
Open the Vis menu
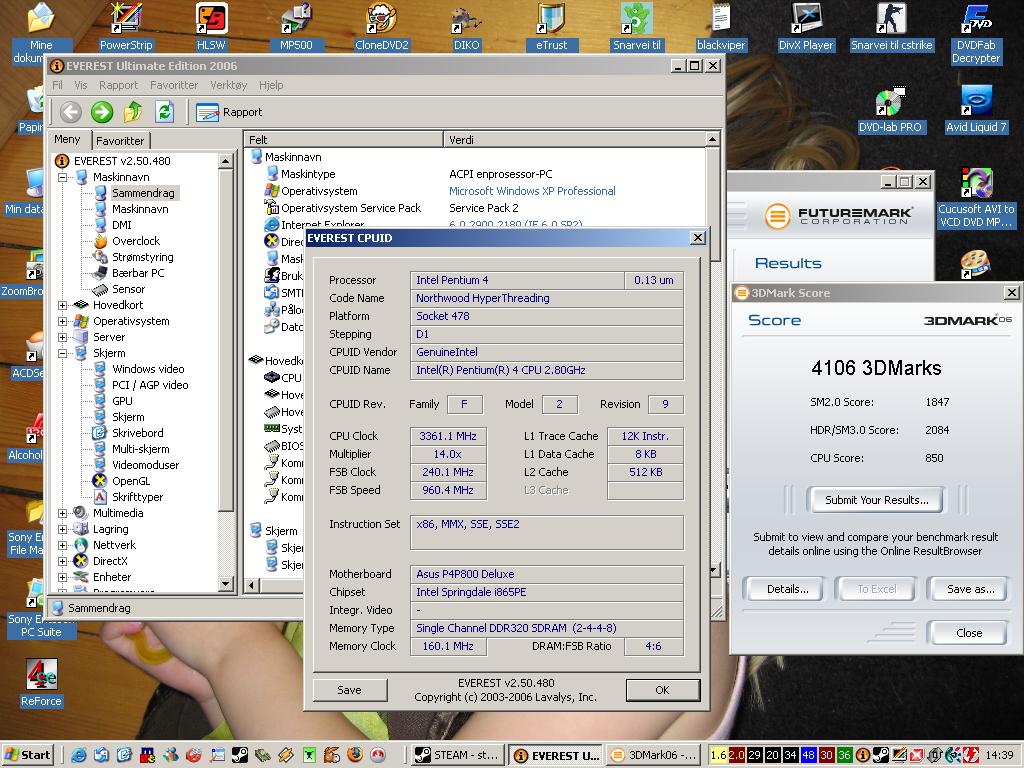tap(81, 85)
